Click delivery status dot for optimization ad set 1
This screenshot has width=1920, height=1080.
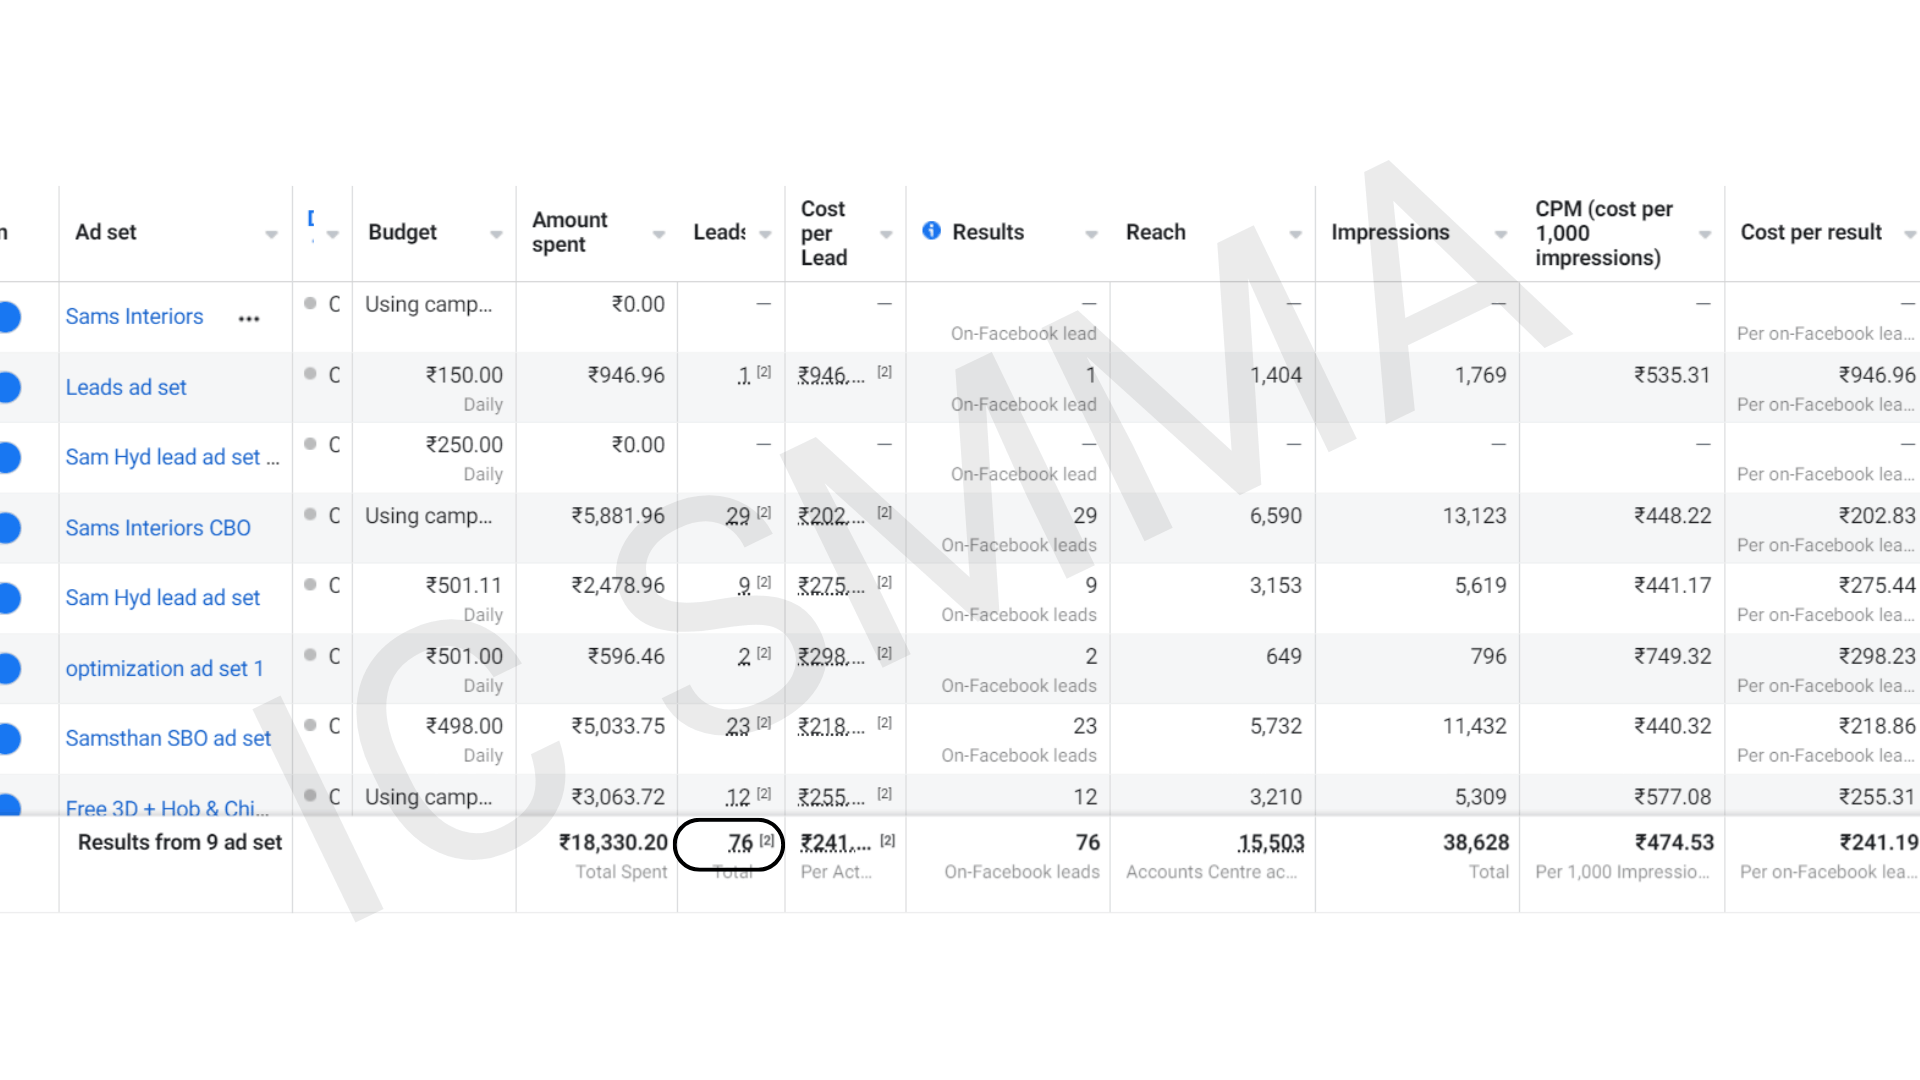(310, 655)
